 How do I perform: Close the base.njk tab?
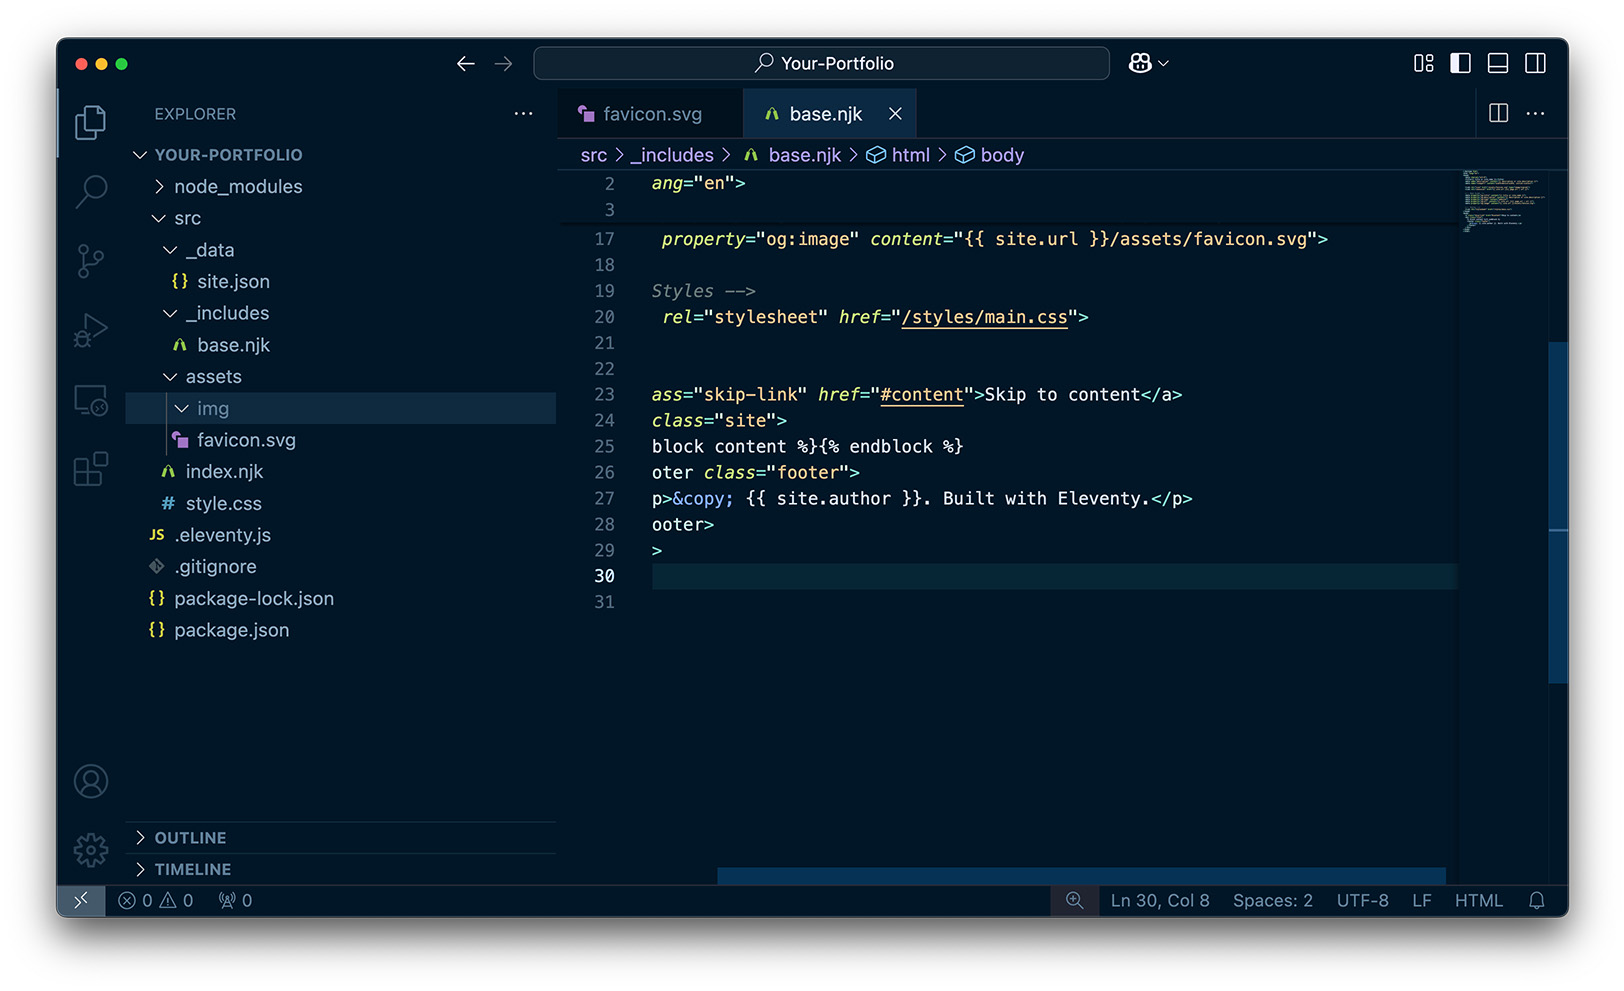tap(895, 114)
